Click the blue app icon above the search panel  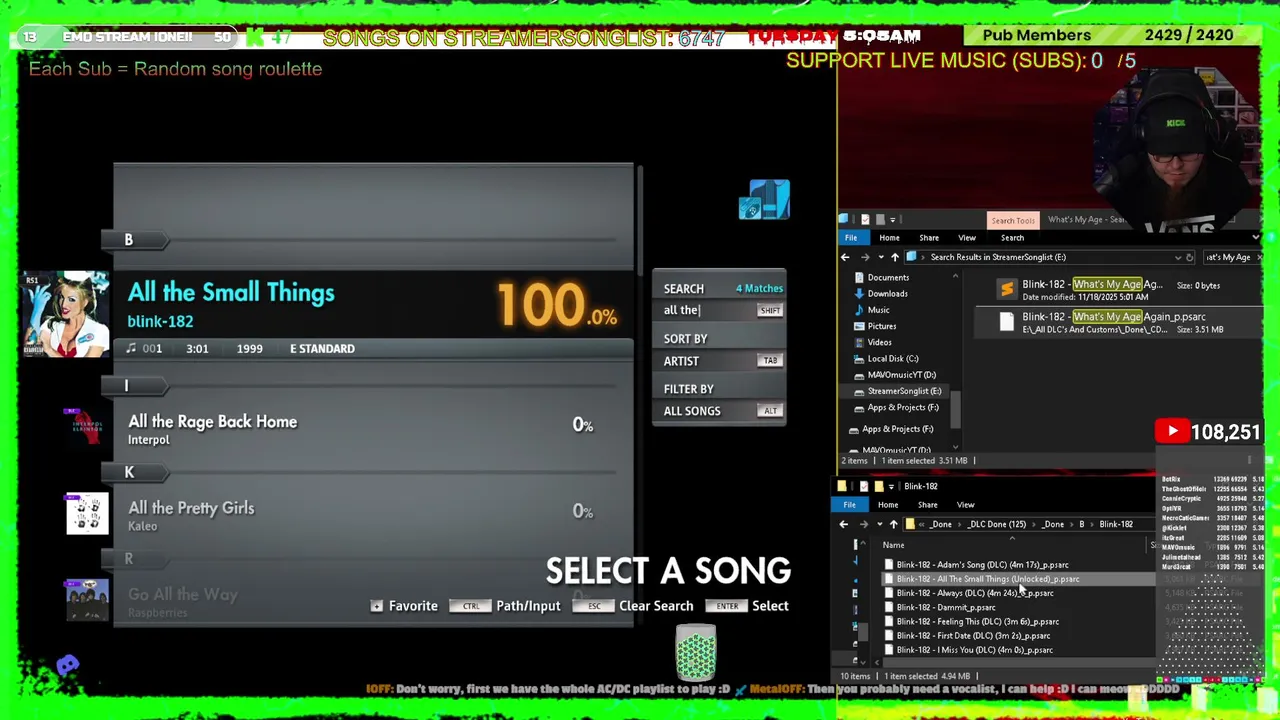click(x=765, y=200)
